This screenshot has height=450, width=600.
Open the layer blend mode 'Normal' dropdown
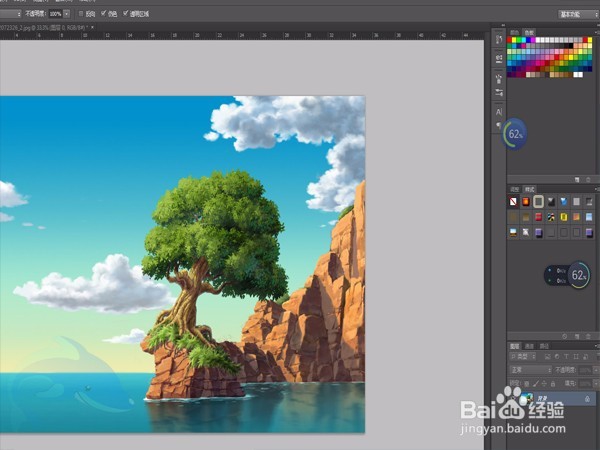coord(531,370)
